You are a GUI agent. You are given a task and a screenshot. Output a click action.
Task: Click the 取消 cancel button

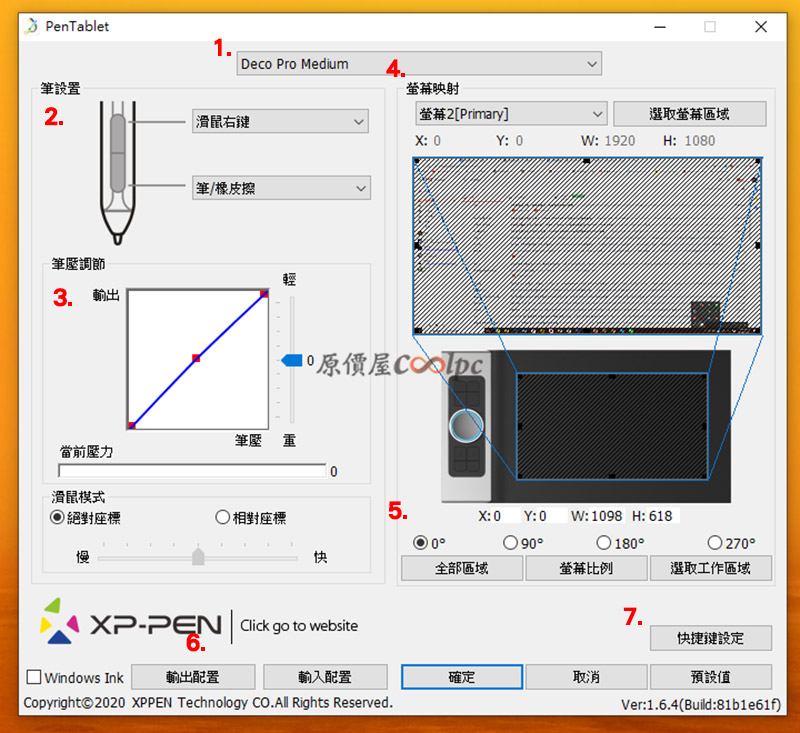coord(586,677)
